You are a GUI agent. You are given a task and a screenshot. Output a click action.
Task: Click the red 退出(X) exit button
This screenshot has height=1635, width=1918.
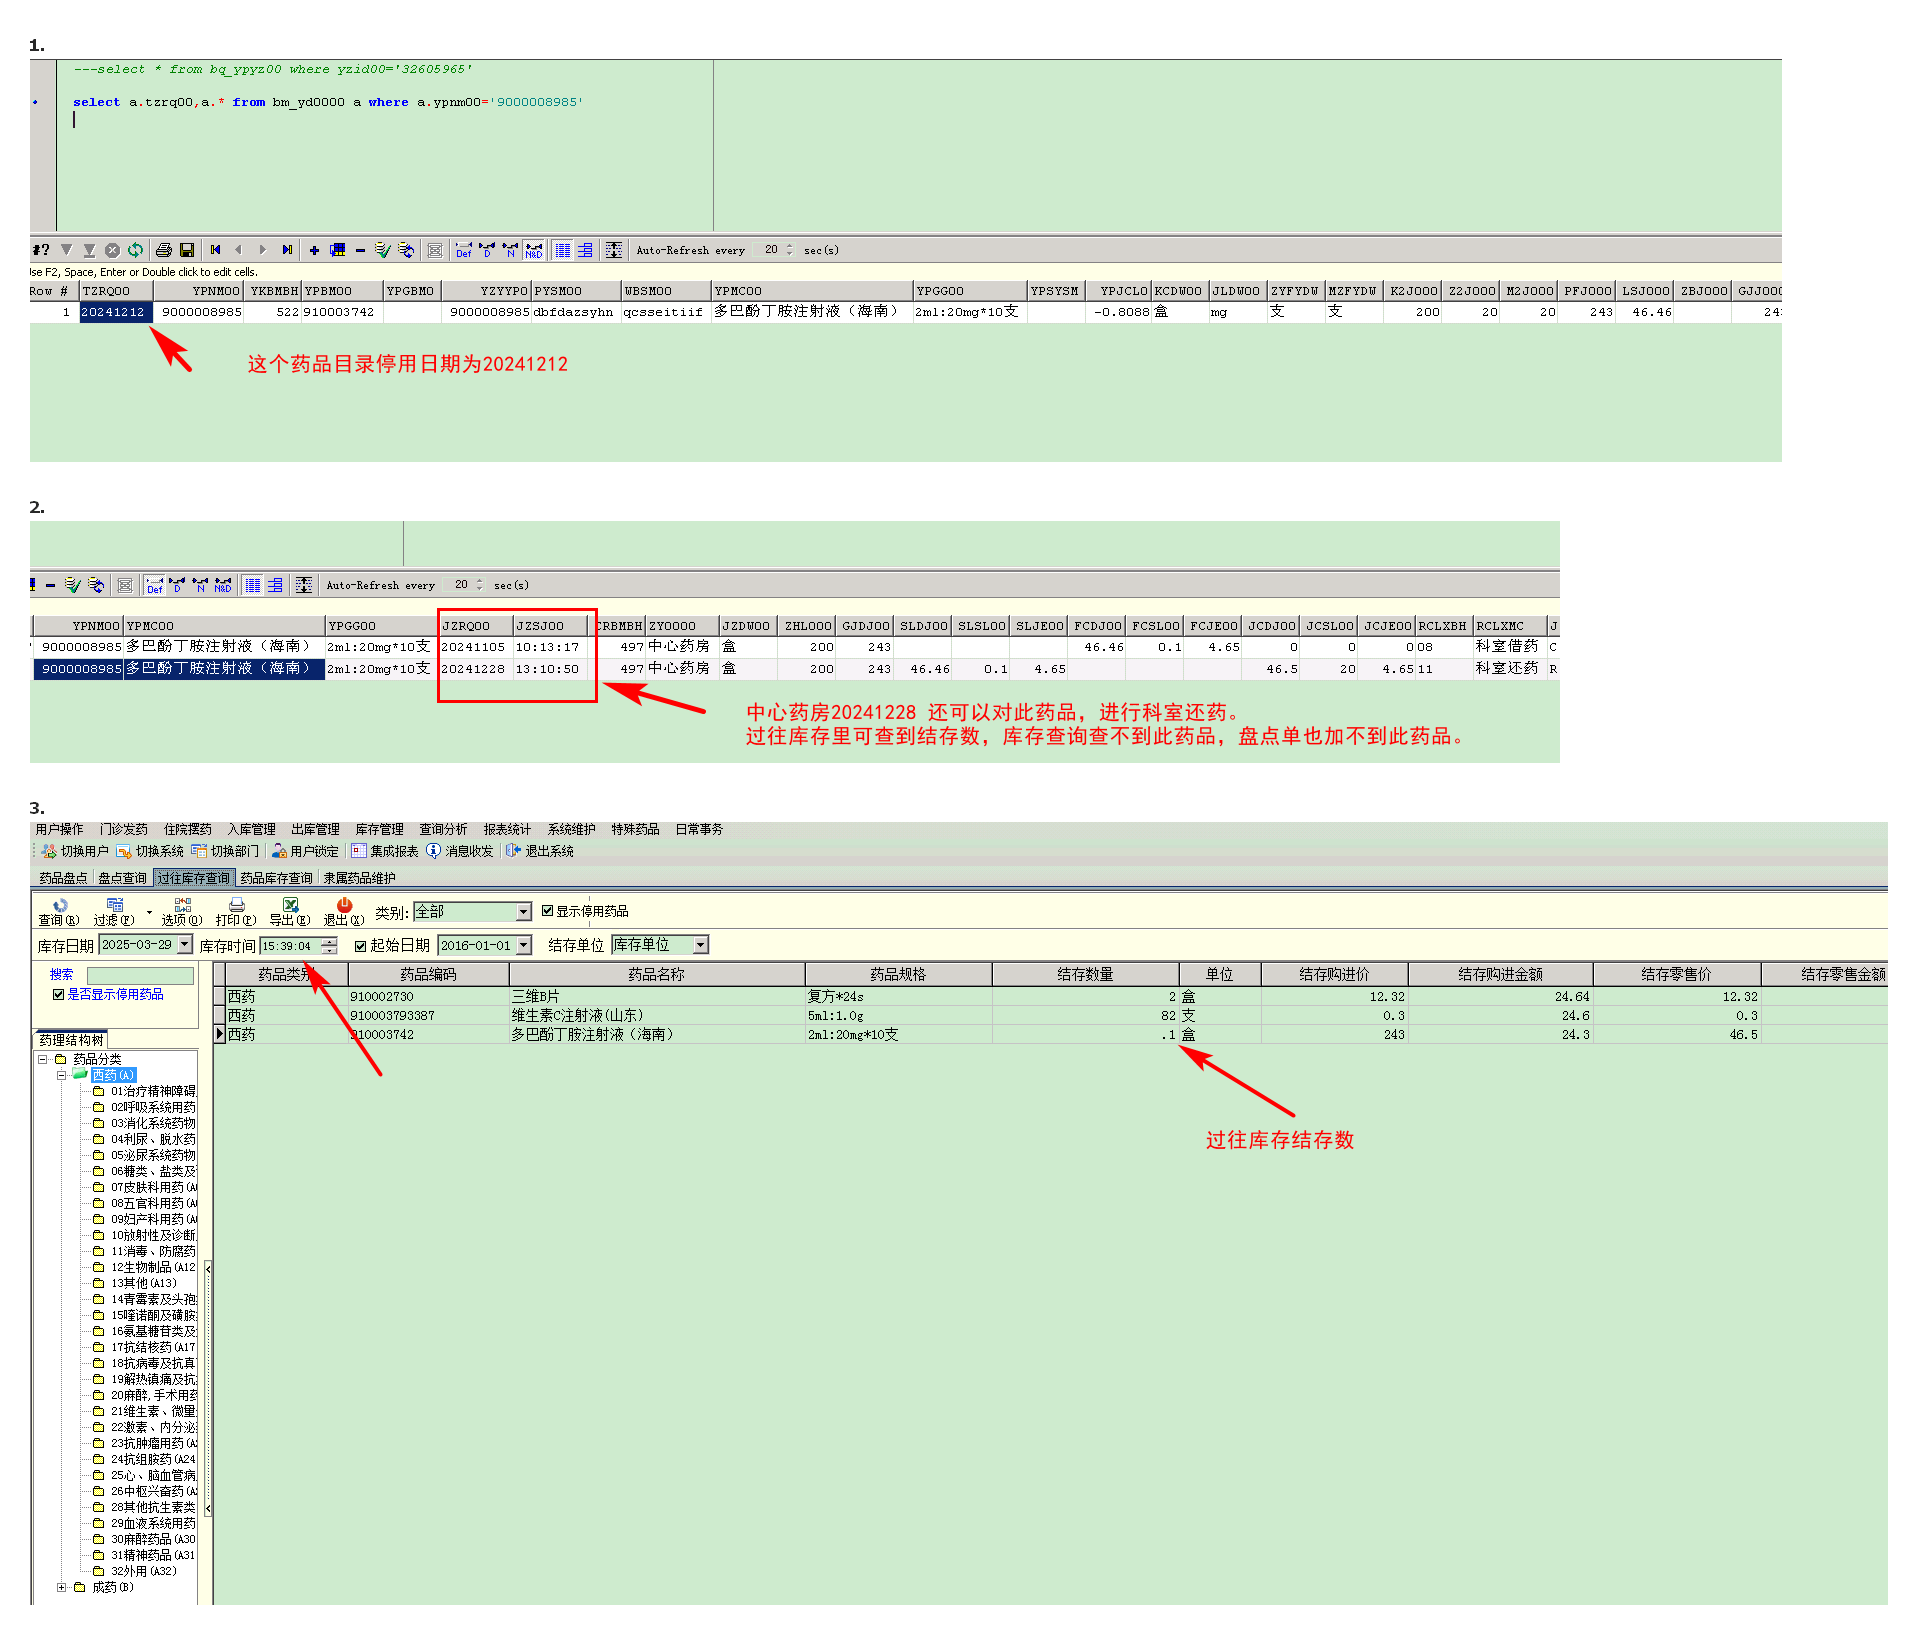point(344,912)
